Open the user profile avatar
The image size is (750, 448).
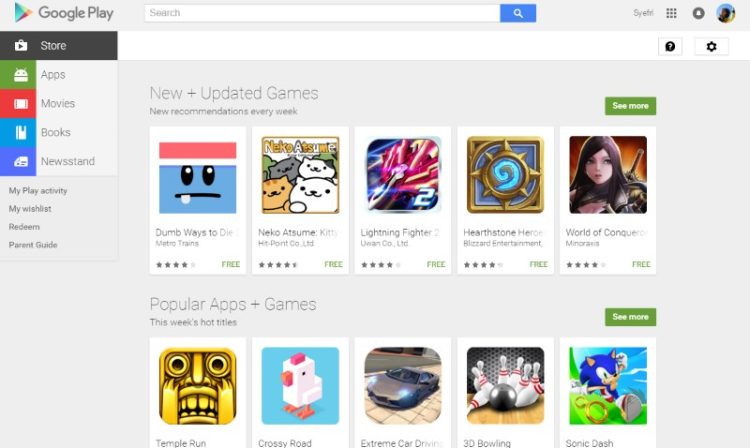pyautogui.click(x=726, y=13)
